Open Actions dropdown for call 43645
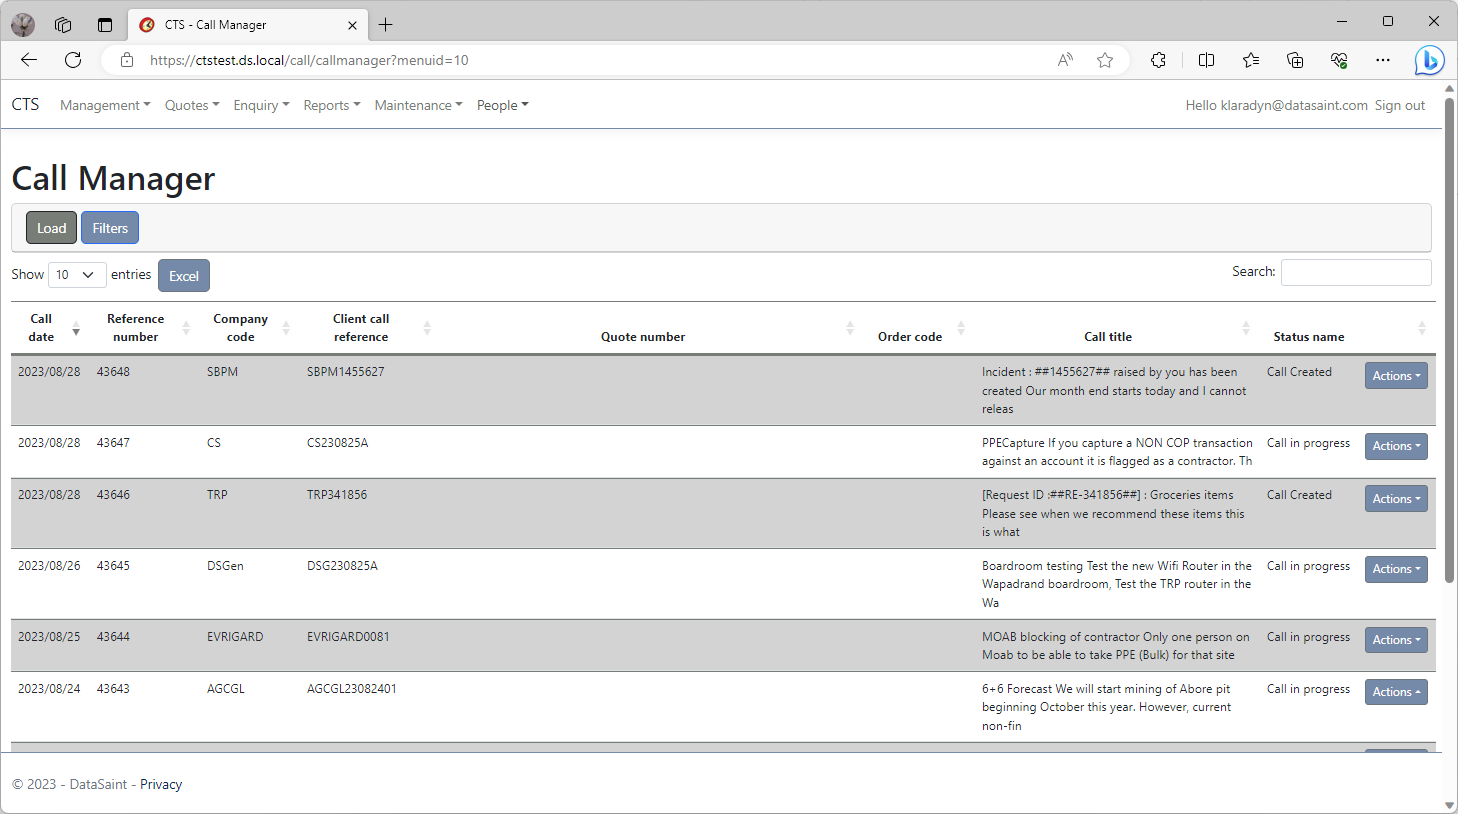1458x814 pixels. point(1396,569)
